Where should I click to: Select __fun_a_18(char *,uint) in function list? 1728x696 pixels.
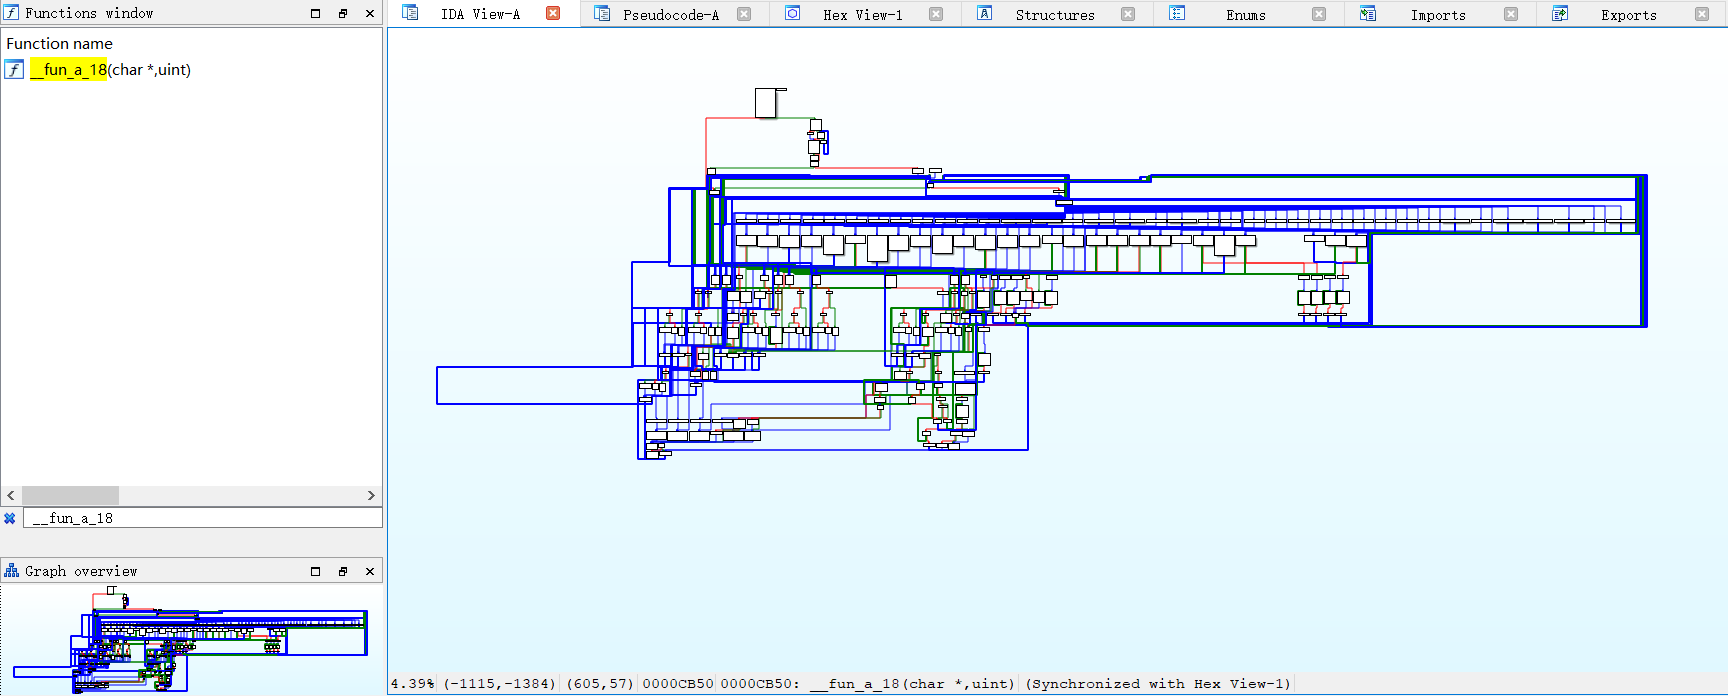click(x=110, y=69)
